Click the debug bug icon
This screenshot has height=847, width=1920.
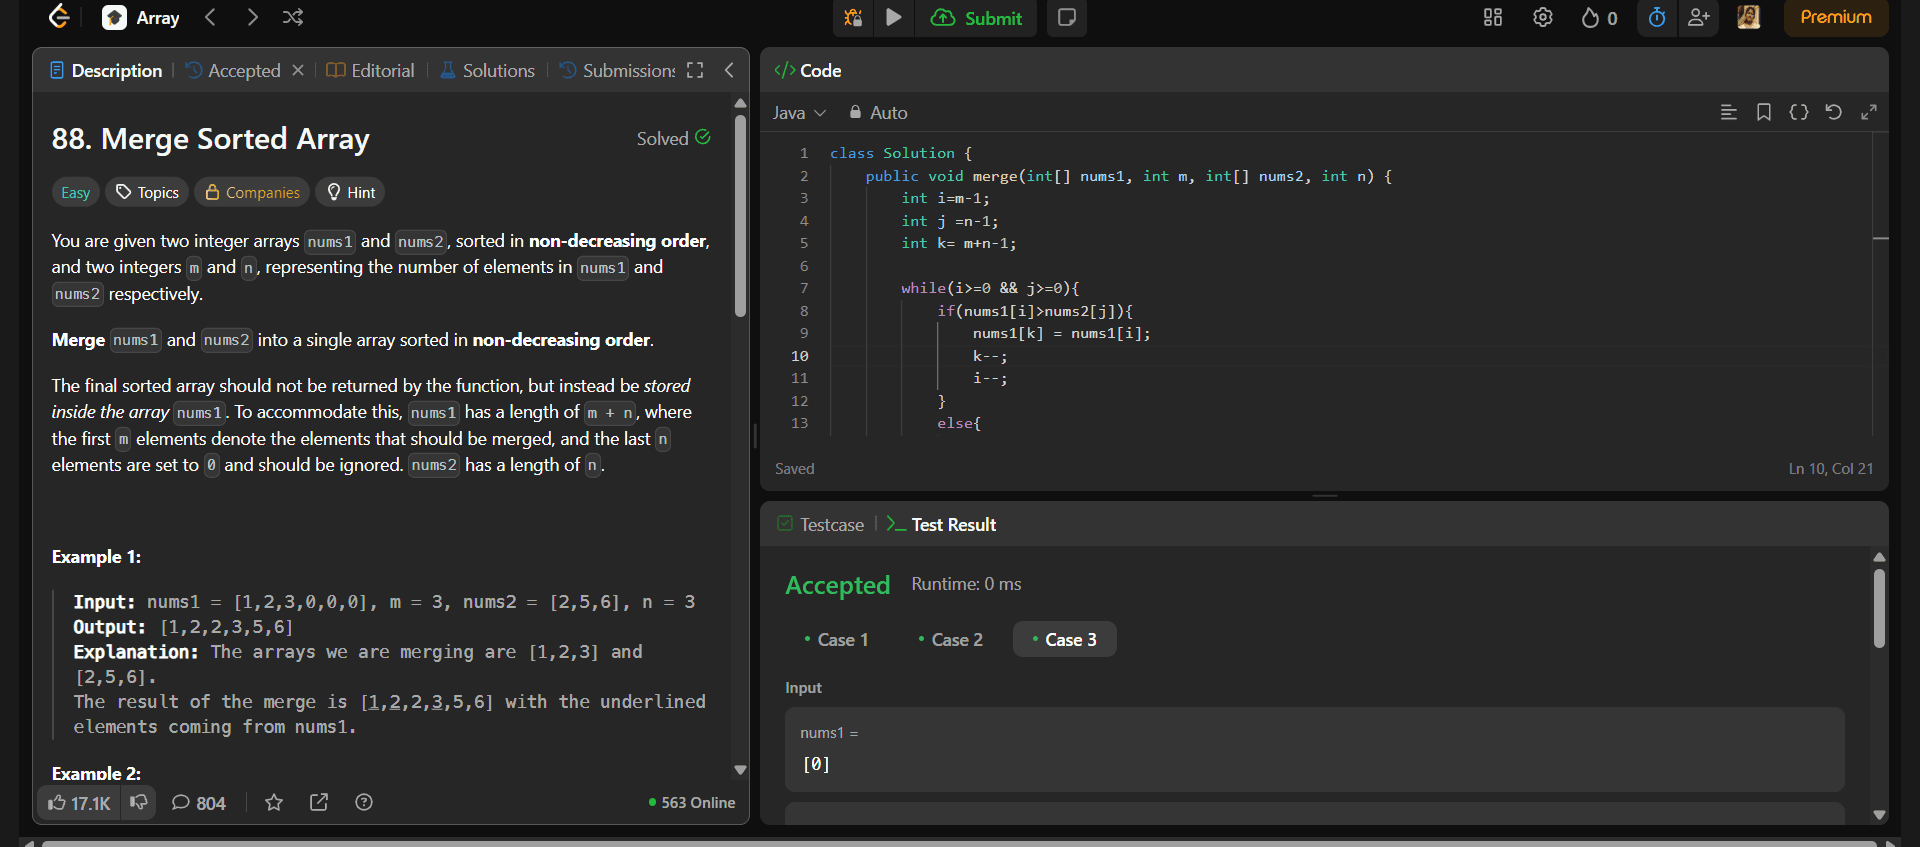853,18
